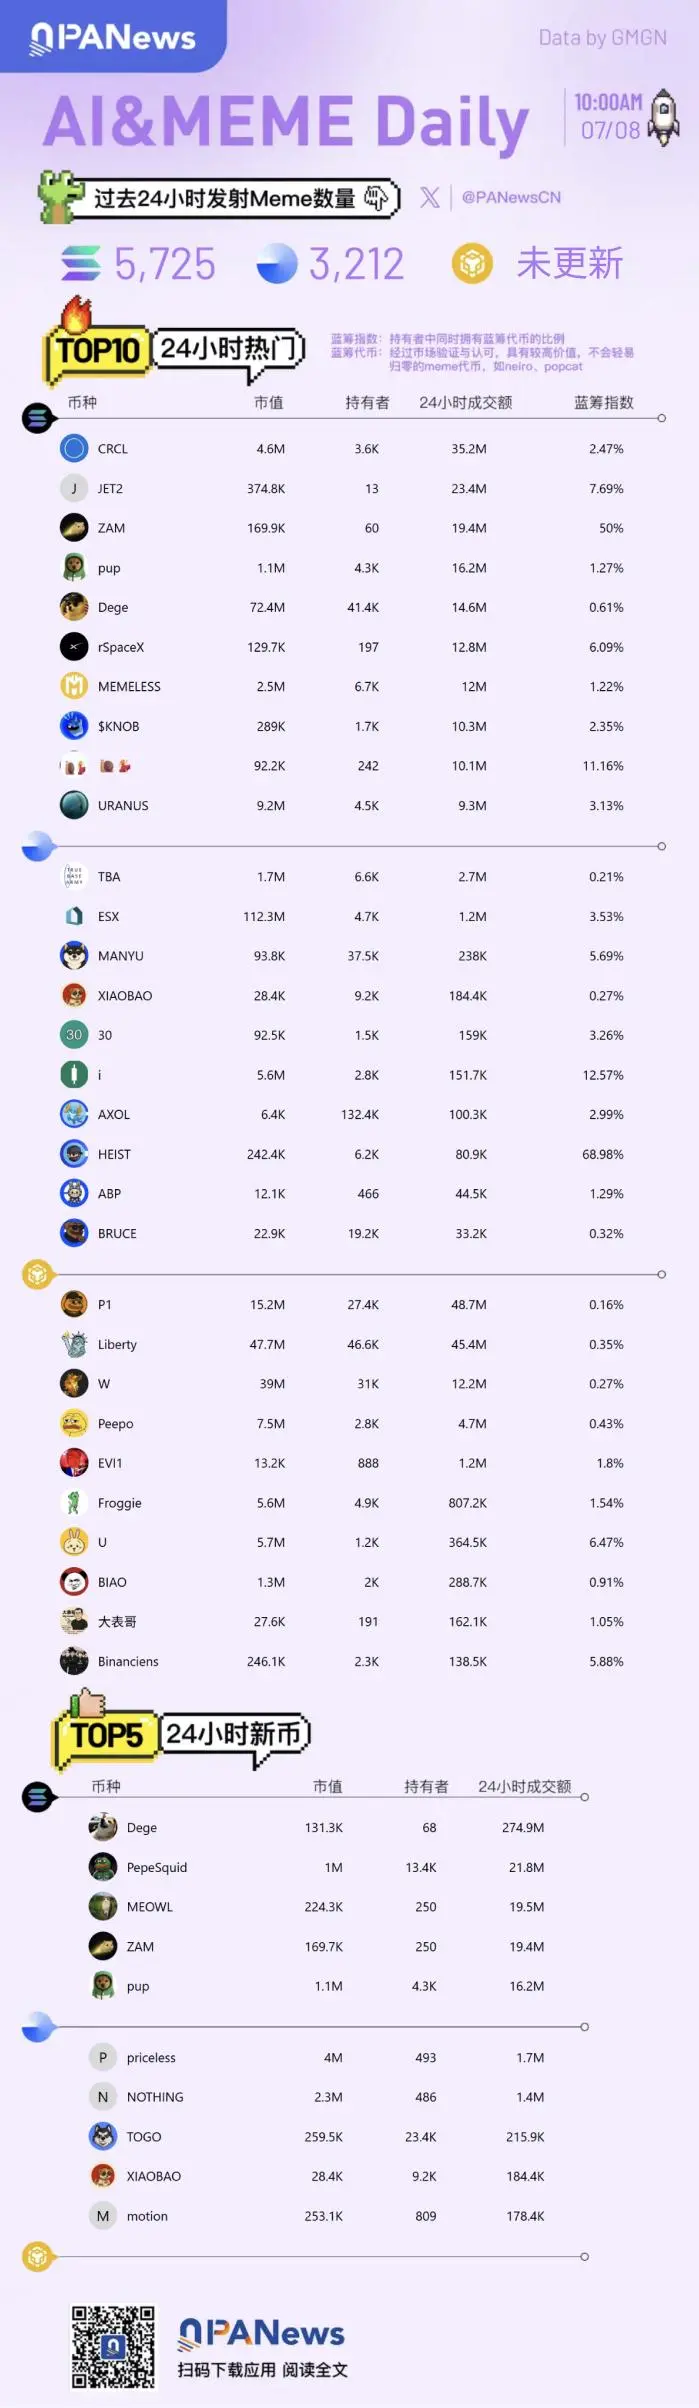Click the pixel frog mascot icon
699x2408 pixels.
pos(60,196)
